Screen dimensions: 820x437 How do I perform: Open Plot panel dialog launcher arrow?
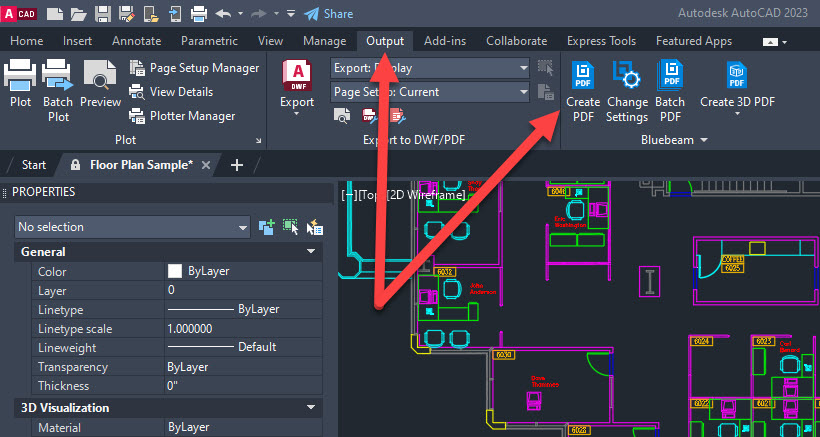pos(258,141)
